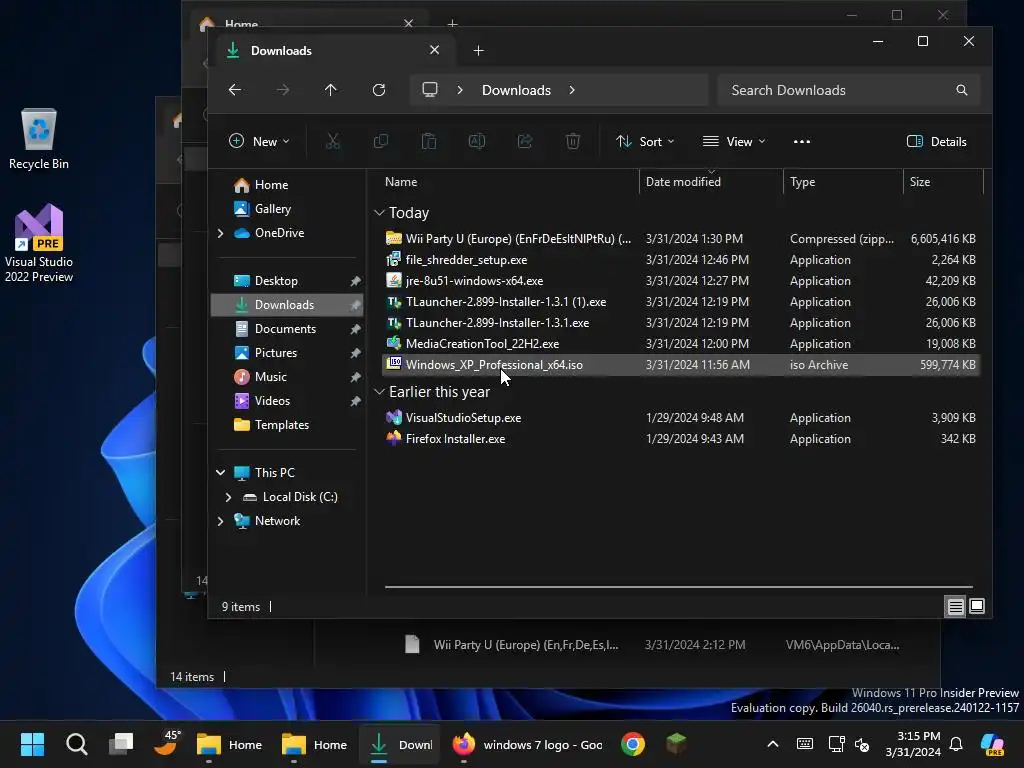The height and width of the screenshot is (768, 1024).
Task: Expand OneDrive in navigation pane
Action: pyautogui.click(x=221, y=233)
